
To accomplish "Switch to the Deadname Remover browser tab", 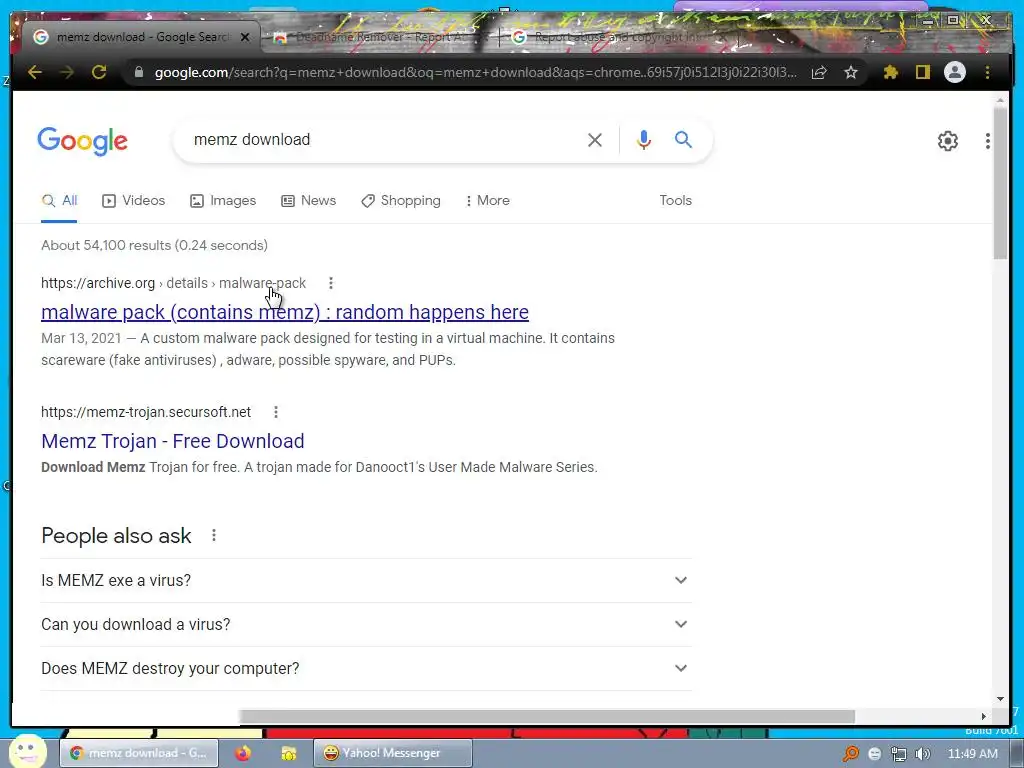I will tap(379, 37).
